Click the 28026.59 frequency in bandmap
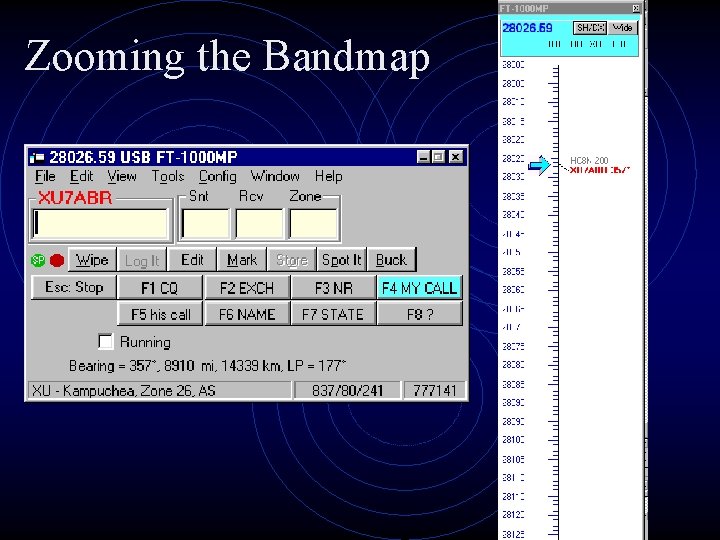Screen dimensions: 720x540 [528, 28]
